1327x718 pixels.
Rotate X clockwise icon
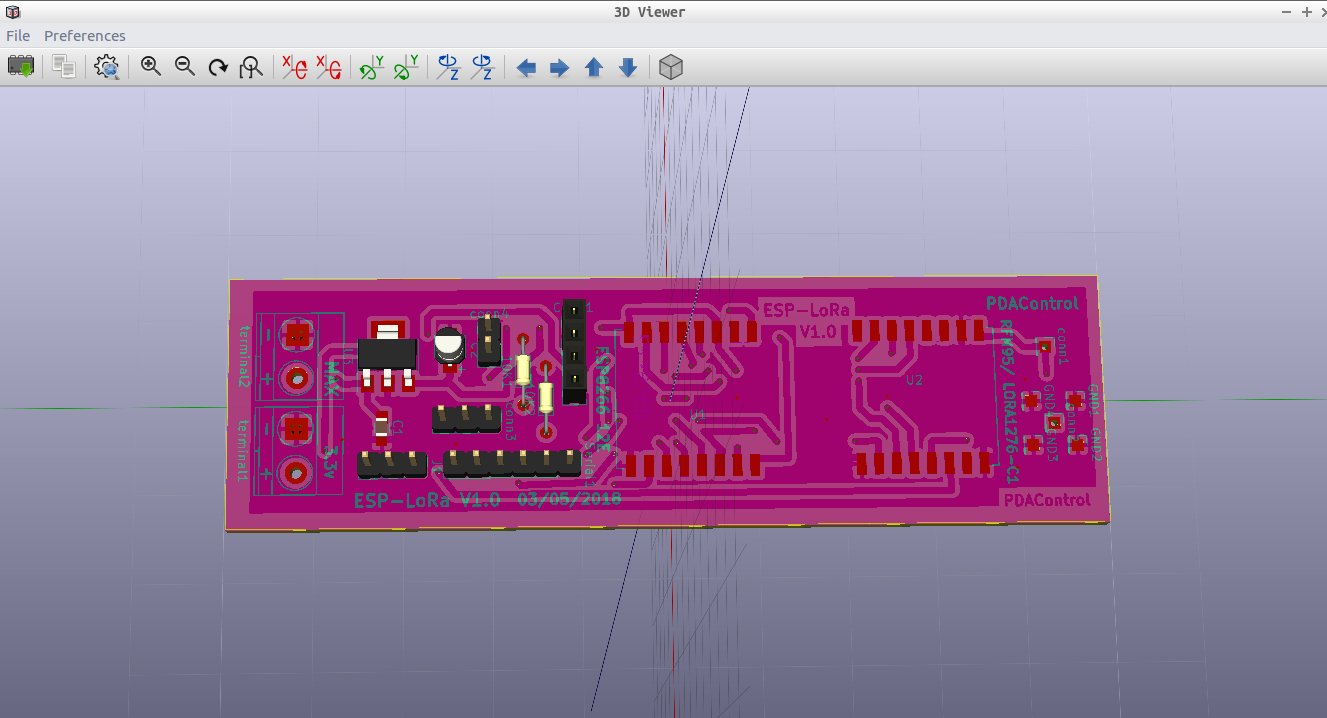point(294,67)
